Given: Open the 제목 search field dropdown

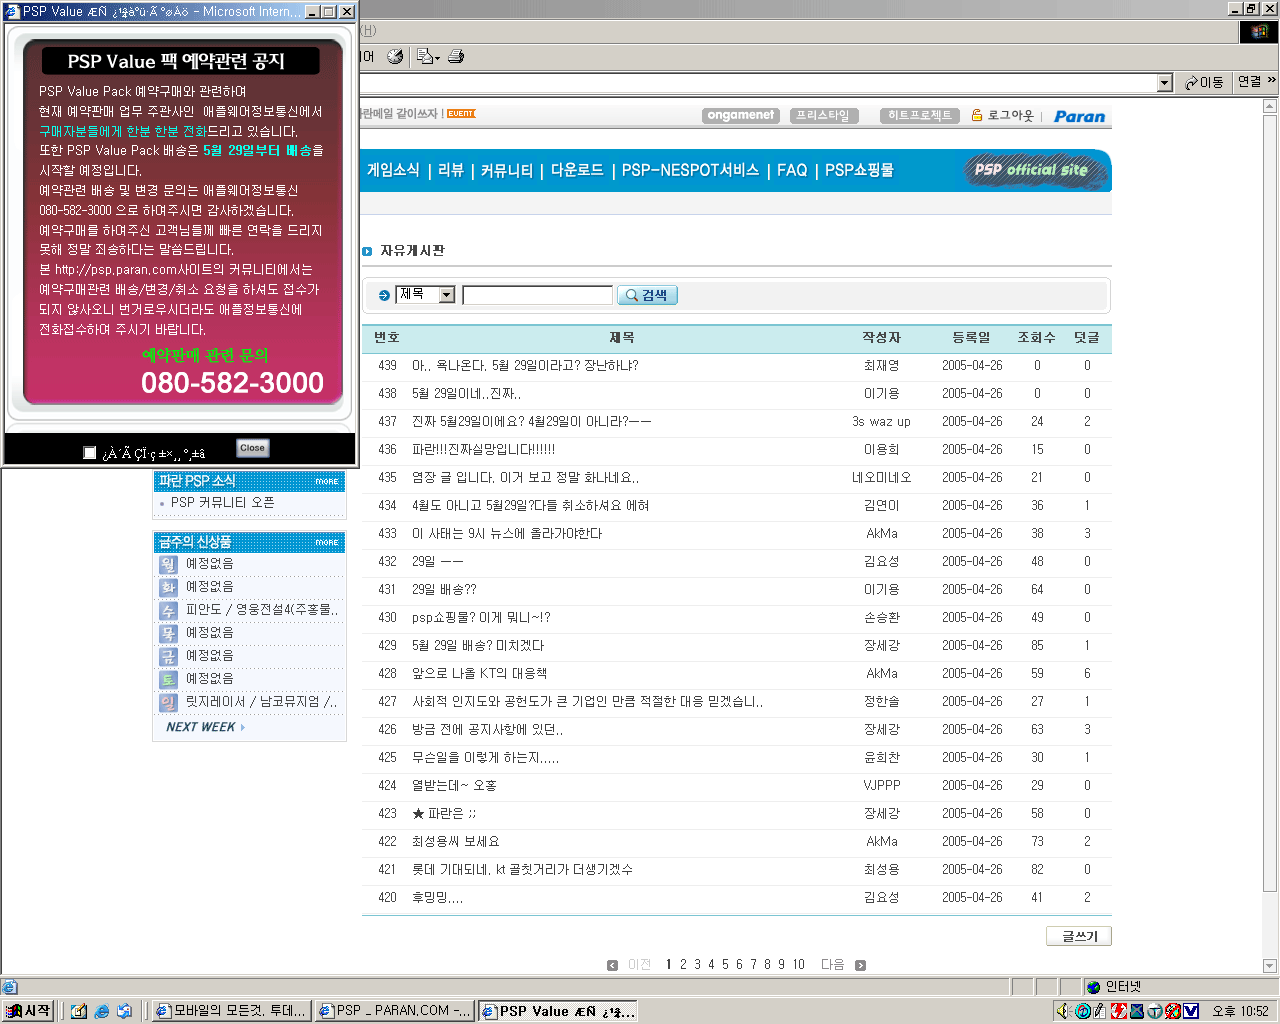Looking at the screenshot, I should click(447, 295).
